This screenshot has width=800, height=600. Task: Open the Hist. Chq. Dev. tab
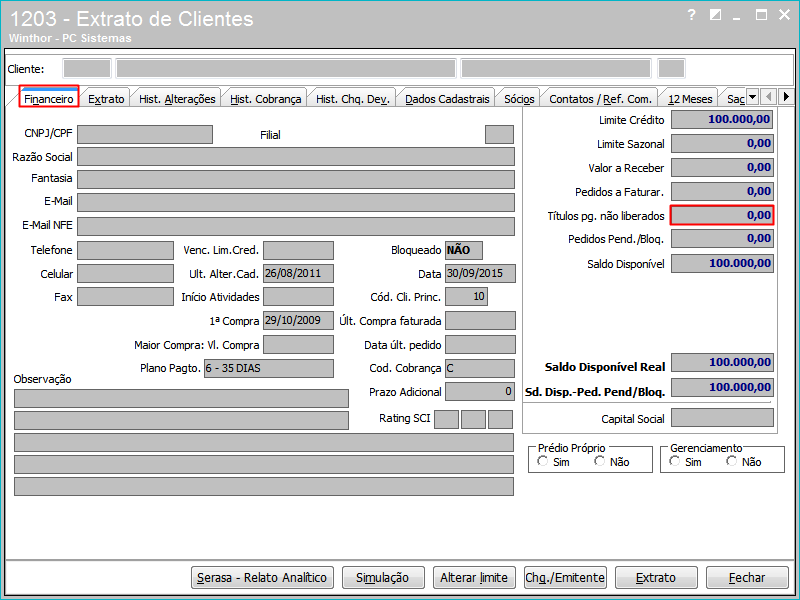tap(353, 98)
